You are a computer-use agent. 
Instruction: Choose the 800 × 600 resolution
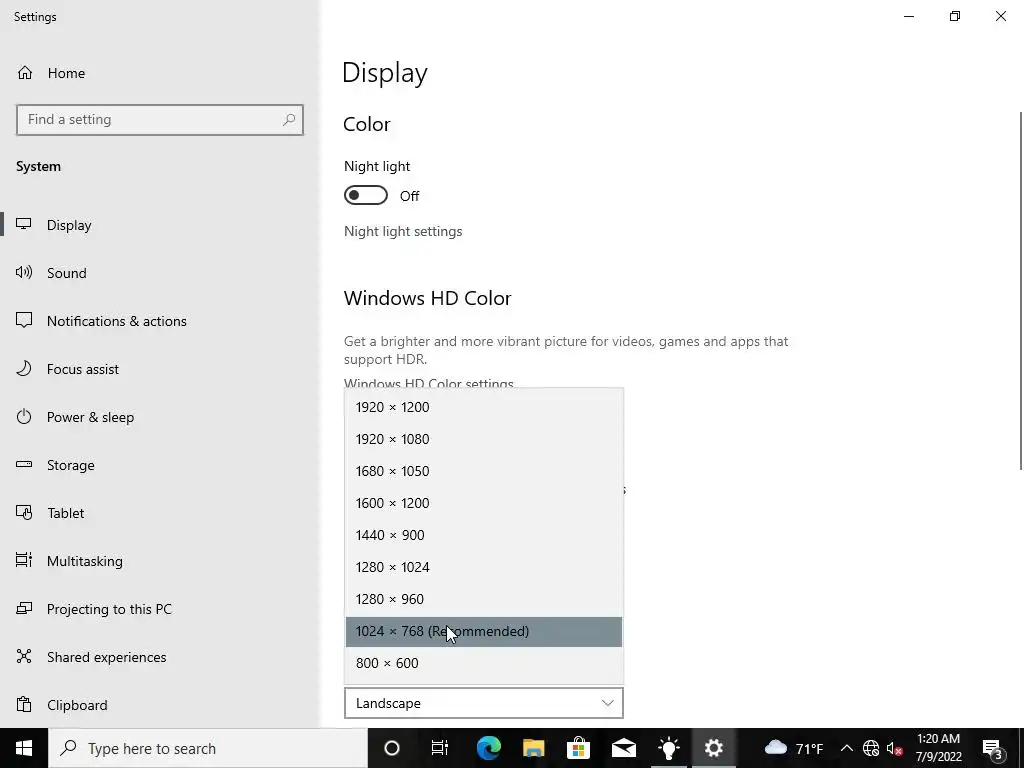coord(484,664)
